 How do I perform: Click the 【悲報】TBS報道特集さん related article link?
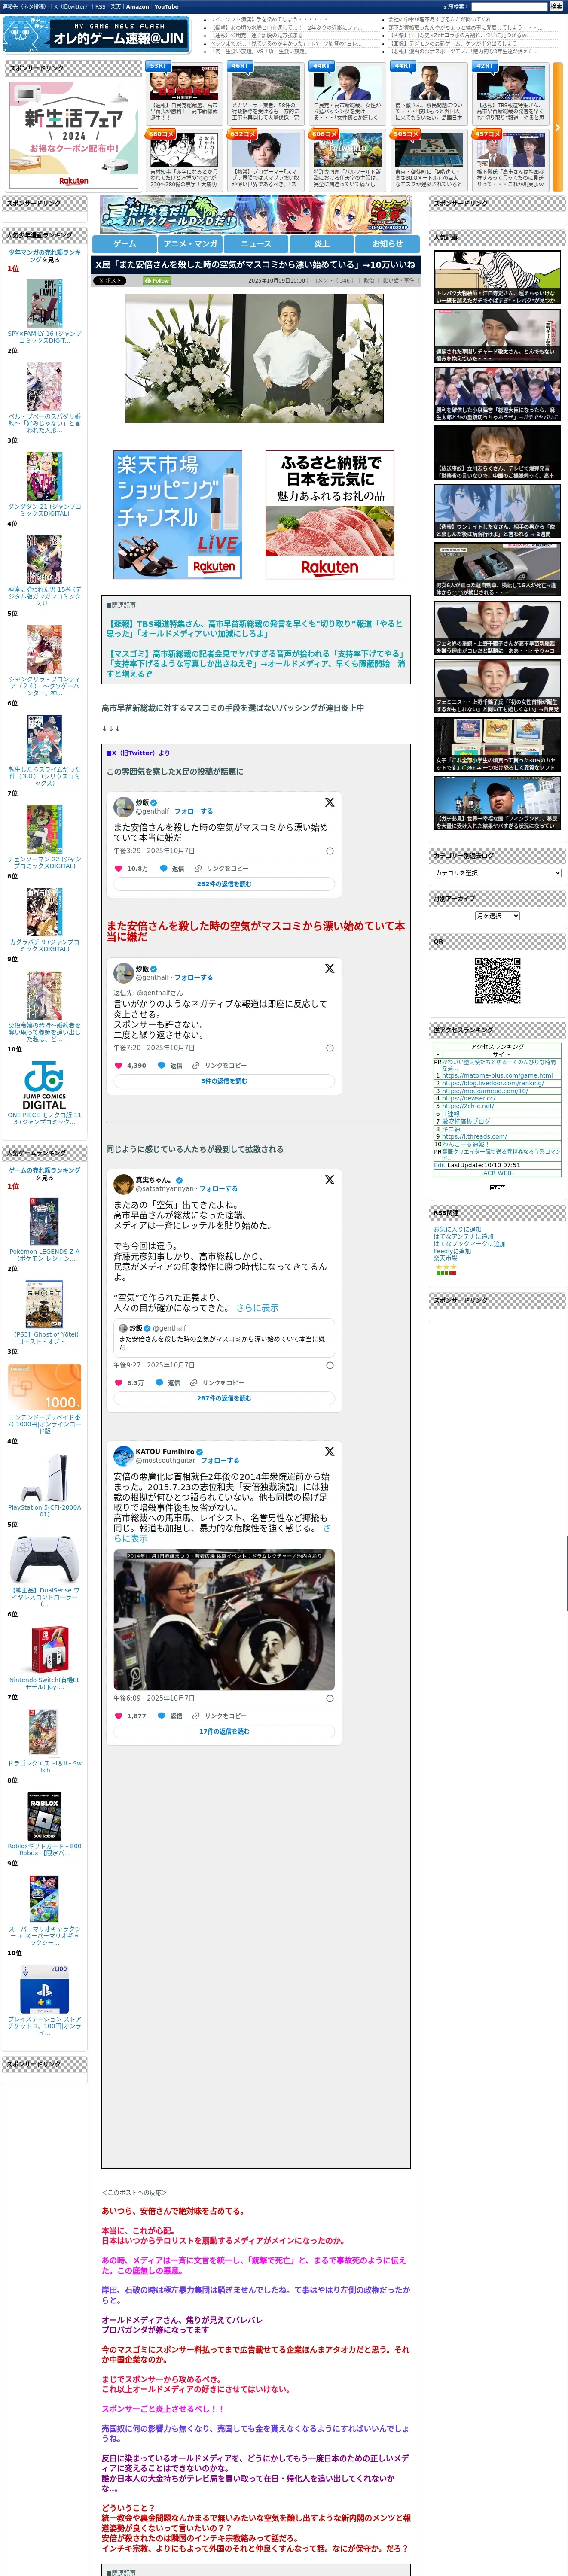click(255, 628)
